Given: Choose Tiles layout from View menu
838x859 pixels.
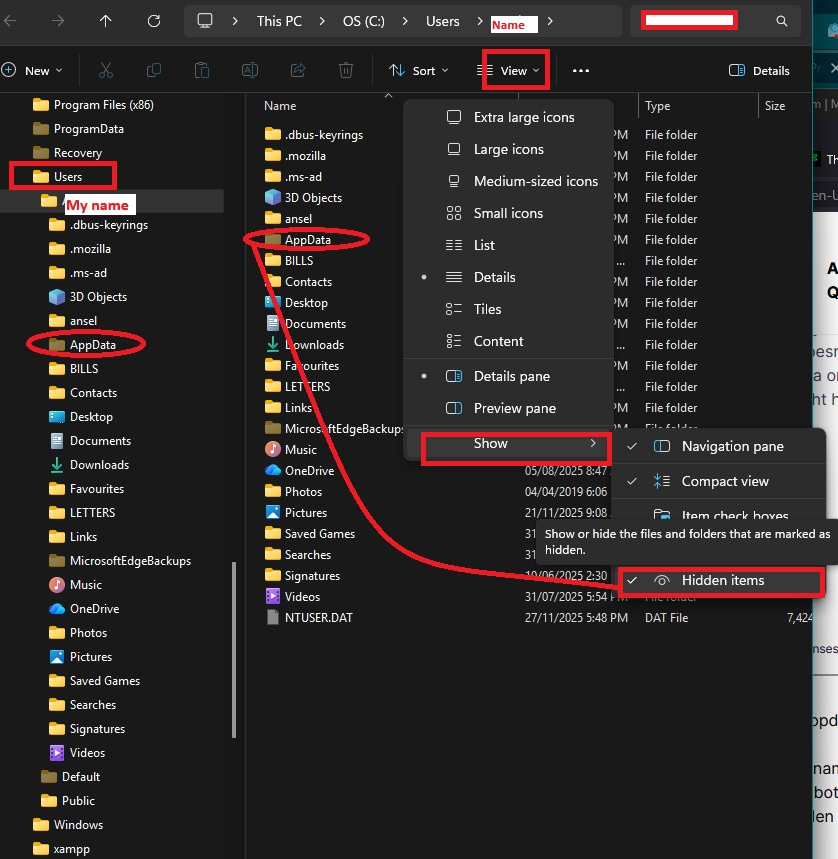Looking at the screenshot, I should pyautogui.click(x=487, y=309).
